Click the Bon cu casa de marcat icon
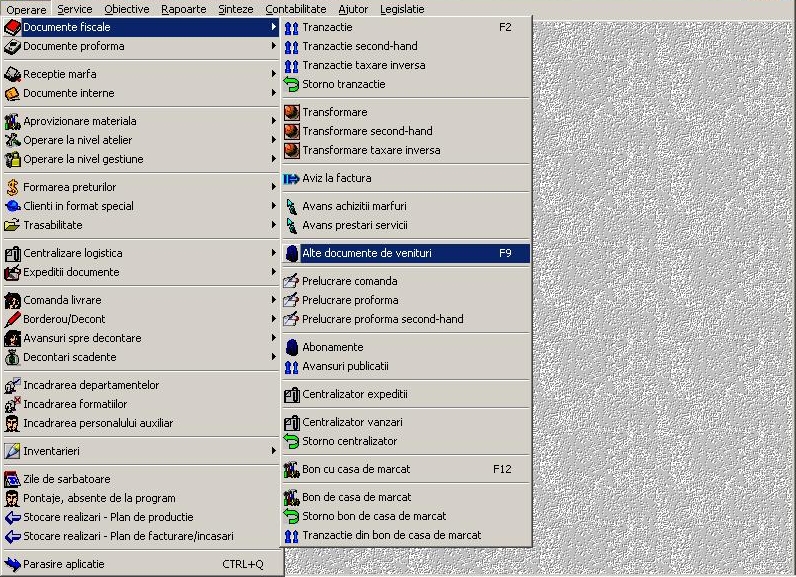Viewport: 796px width, 577px height. [292, 470]
